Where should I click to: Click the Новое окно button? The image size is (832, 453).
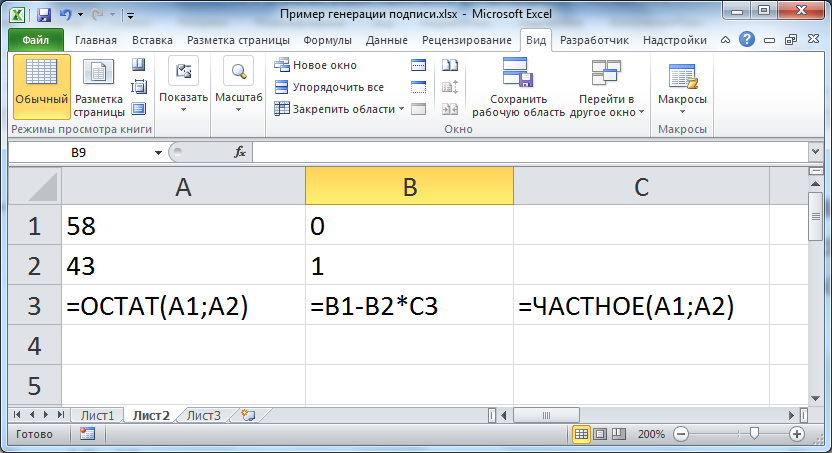pos(316,65)
